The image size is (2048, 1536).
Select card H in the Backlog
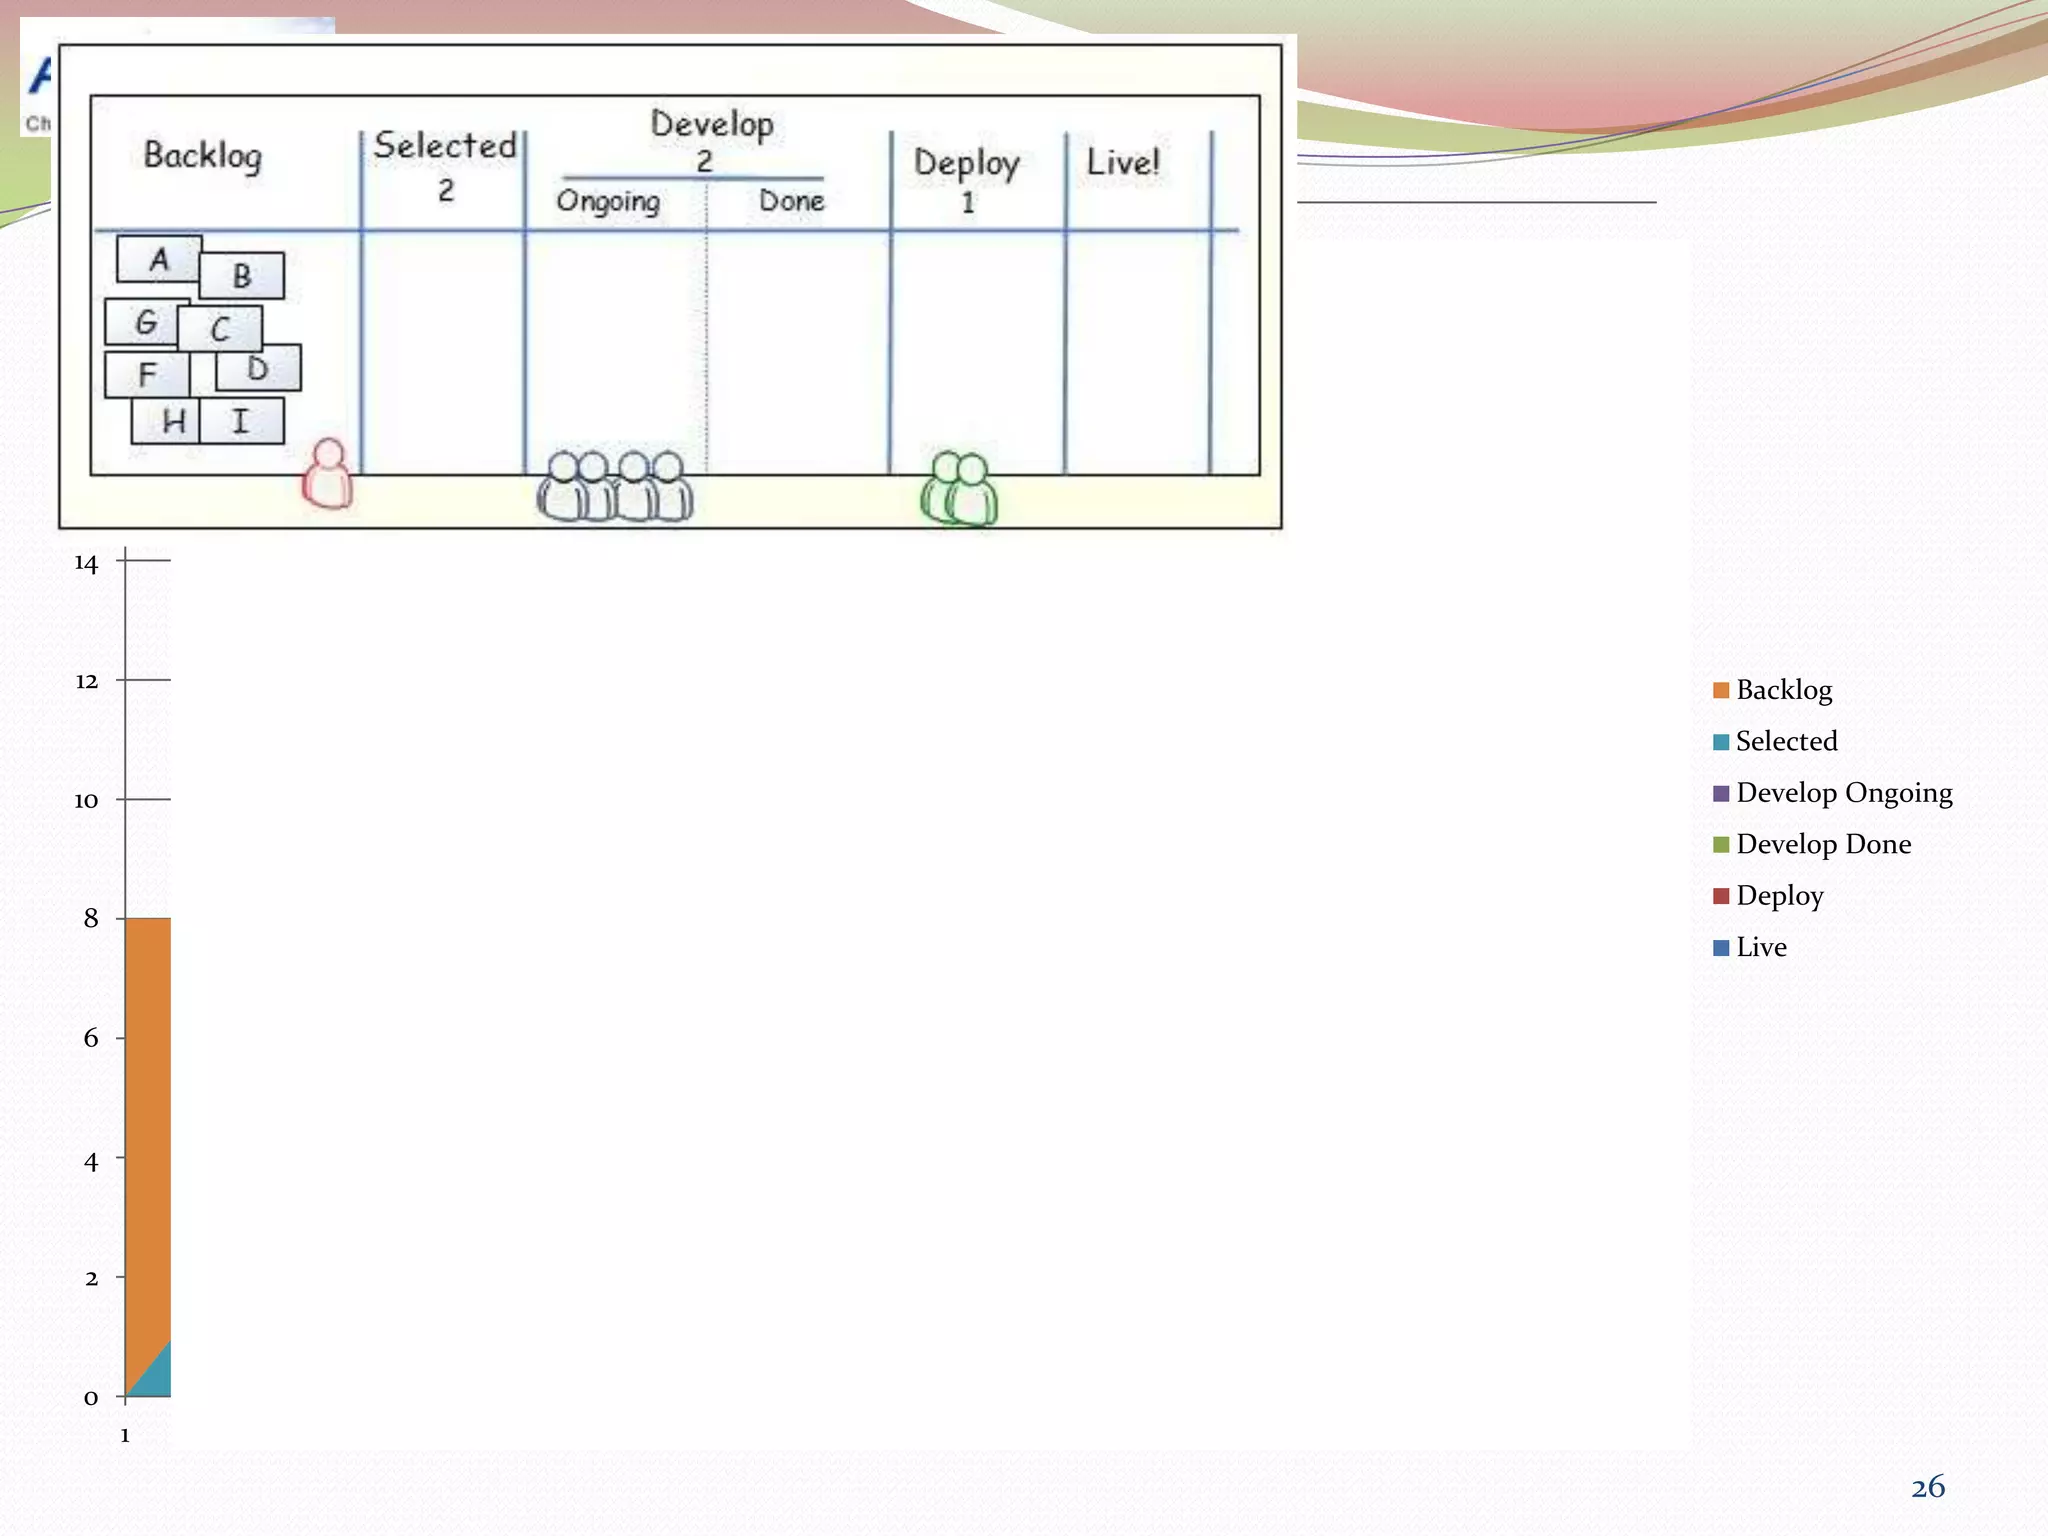(167, 421)
